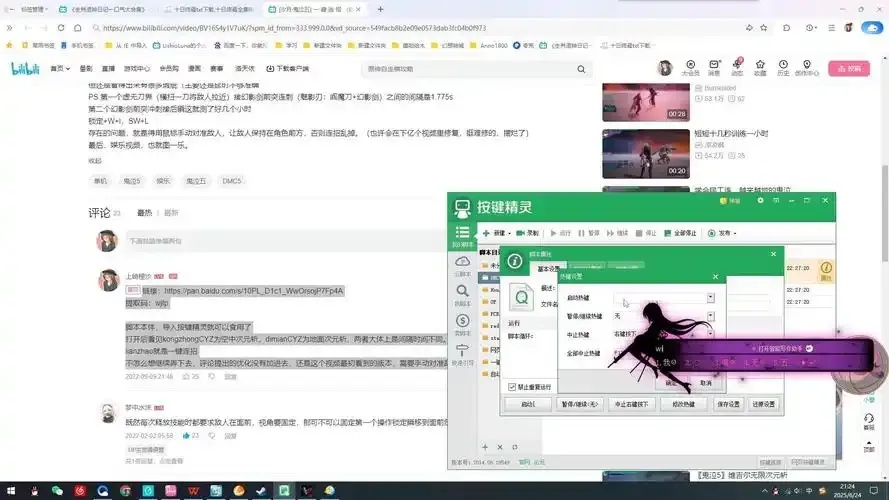Expand the 启动热键 hotkey dropdown arrow
Image resolution: width=889 pixels, height=500 pixels.
[710, 298]
